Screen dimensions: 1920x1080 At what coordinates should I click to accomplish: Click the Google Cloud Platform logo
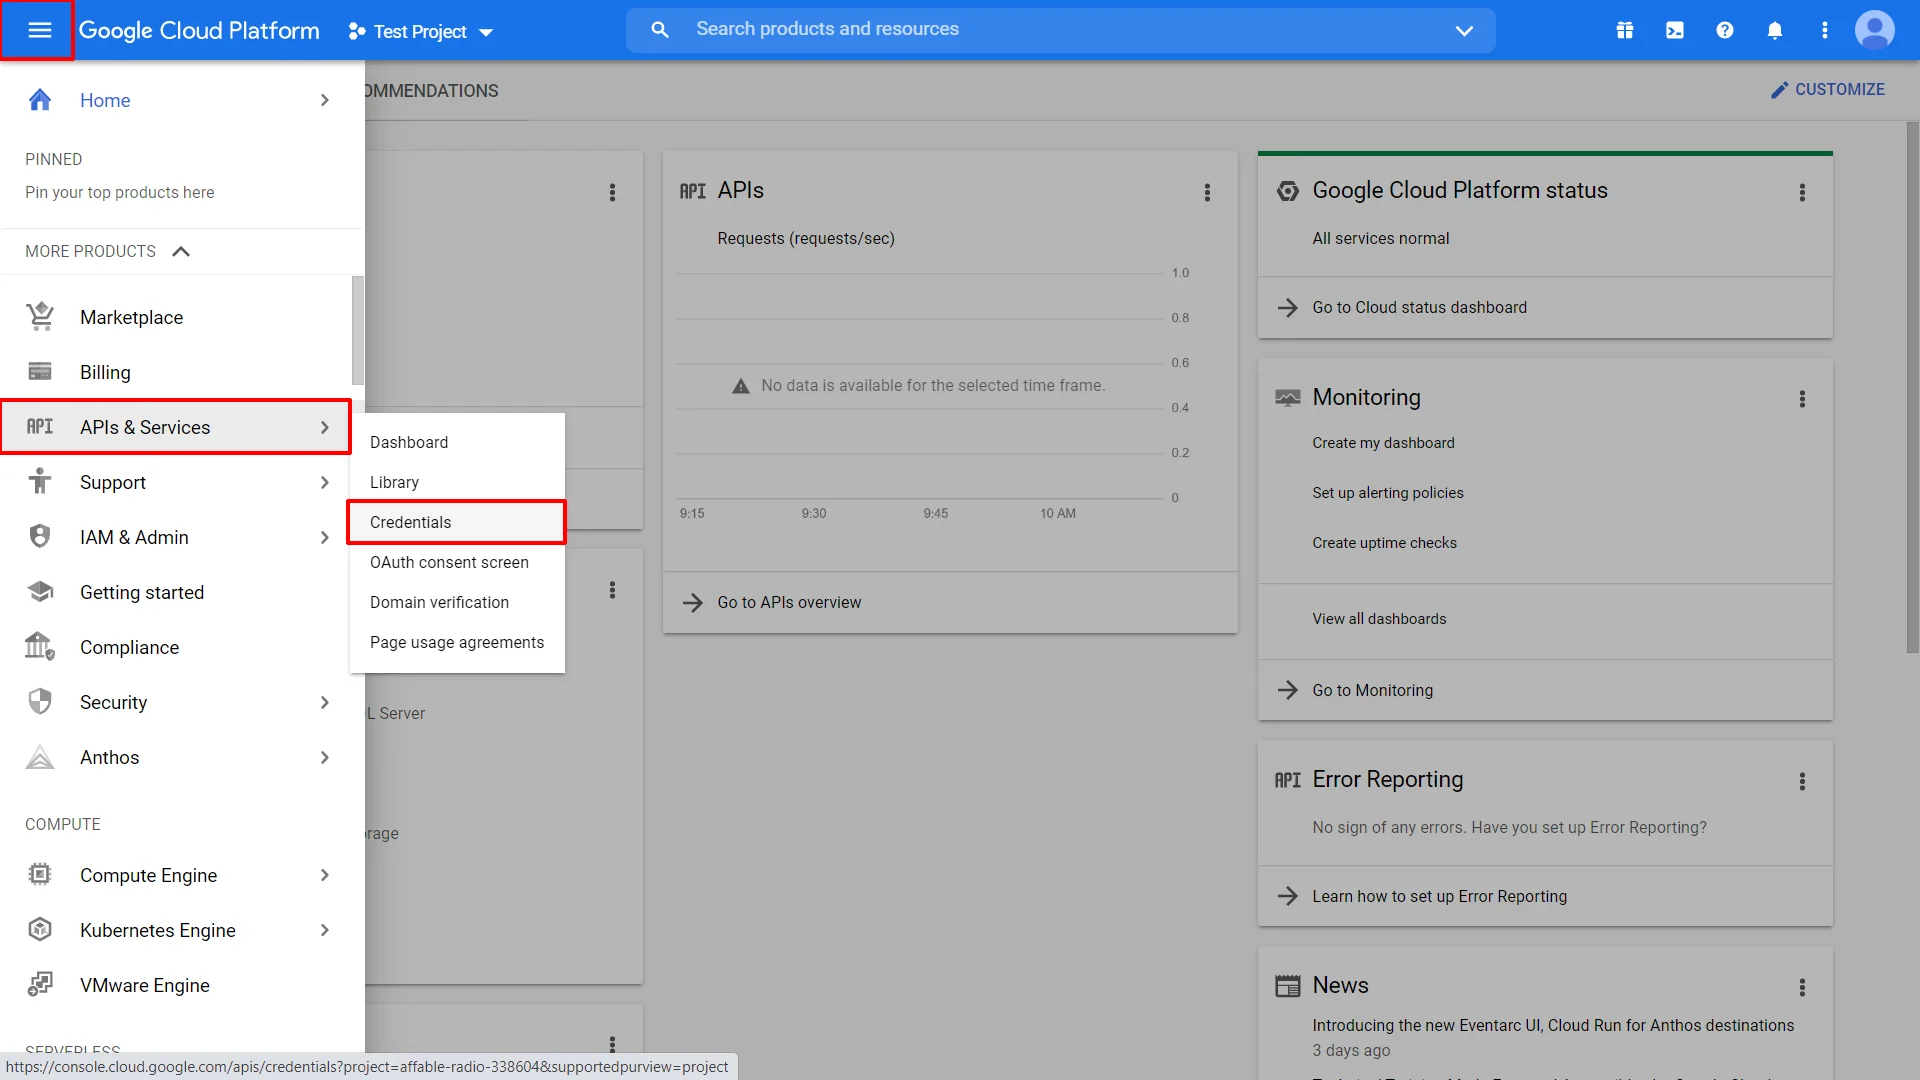[199, 30]
